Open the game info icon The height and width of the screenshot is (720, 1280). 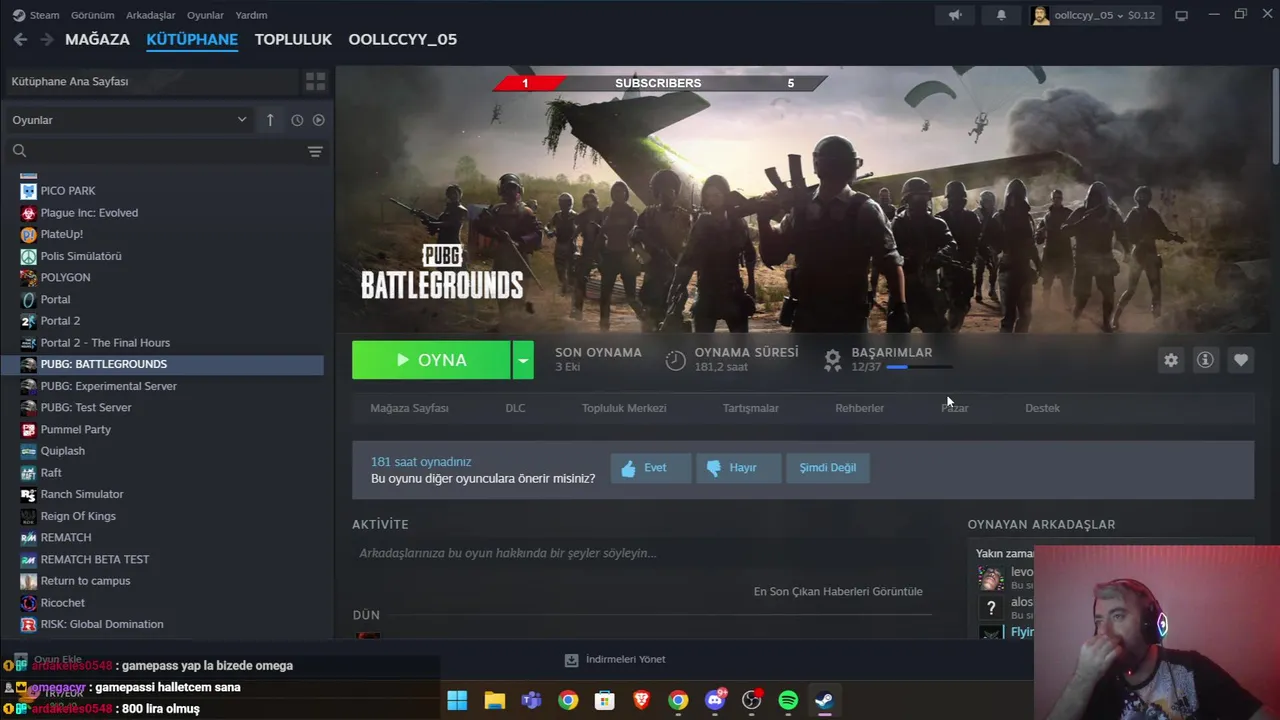click(1206, 360)
